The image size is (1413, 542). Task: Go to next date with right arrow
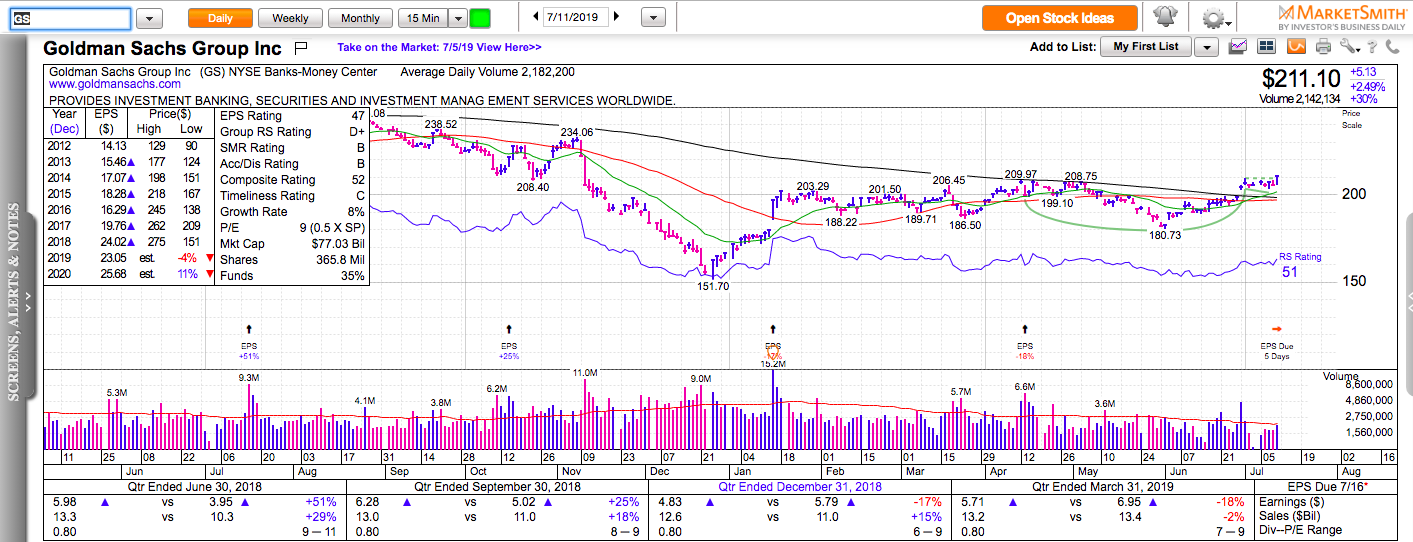pos(617,17)
